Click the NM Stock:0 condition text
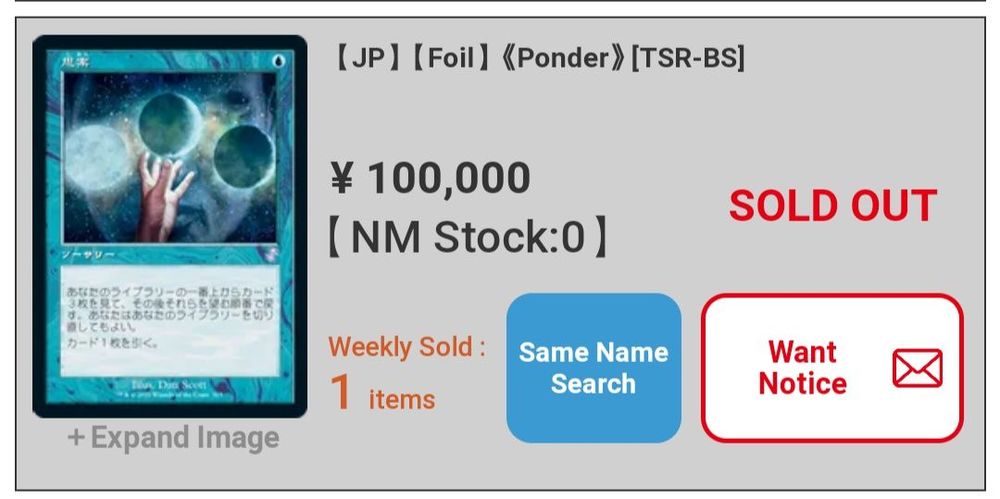Screen dimensions: 1000x499 (467, 237)
